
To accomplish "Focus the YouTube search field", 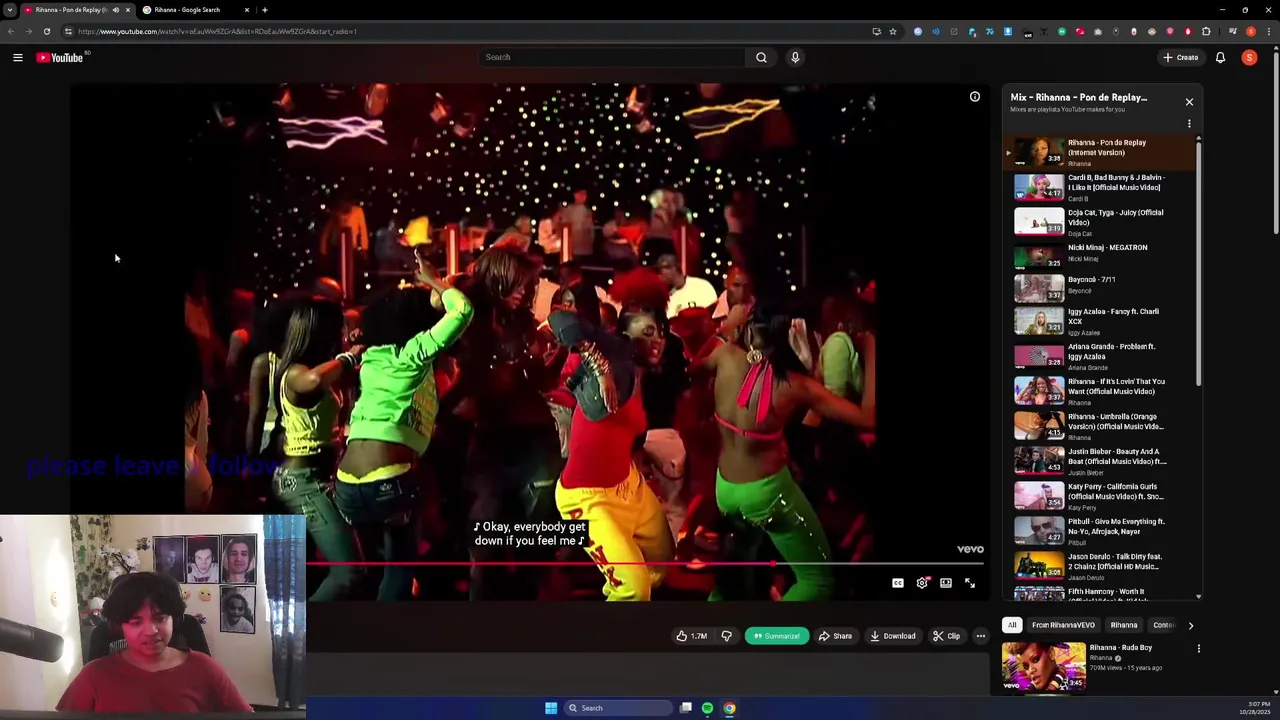I will pos(613,57).
